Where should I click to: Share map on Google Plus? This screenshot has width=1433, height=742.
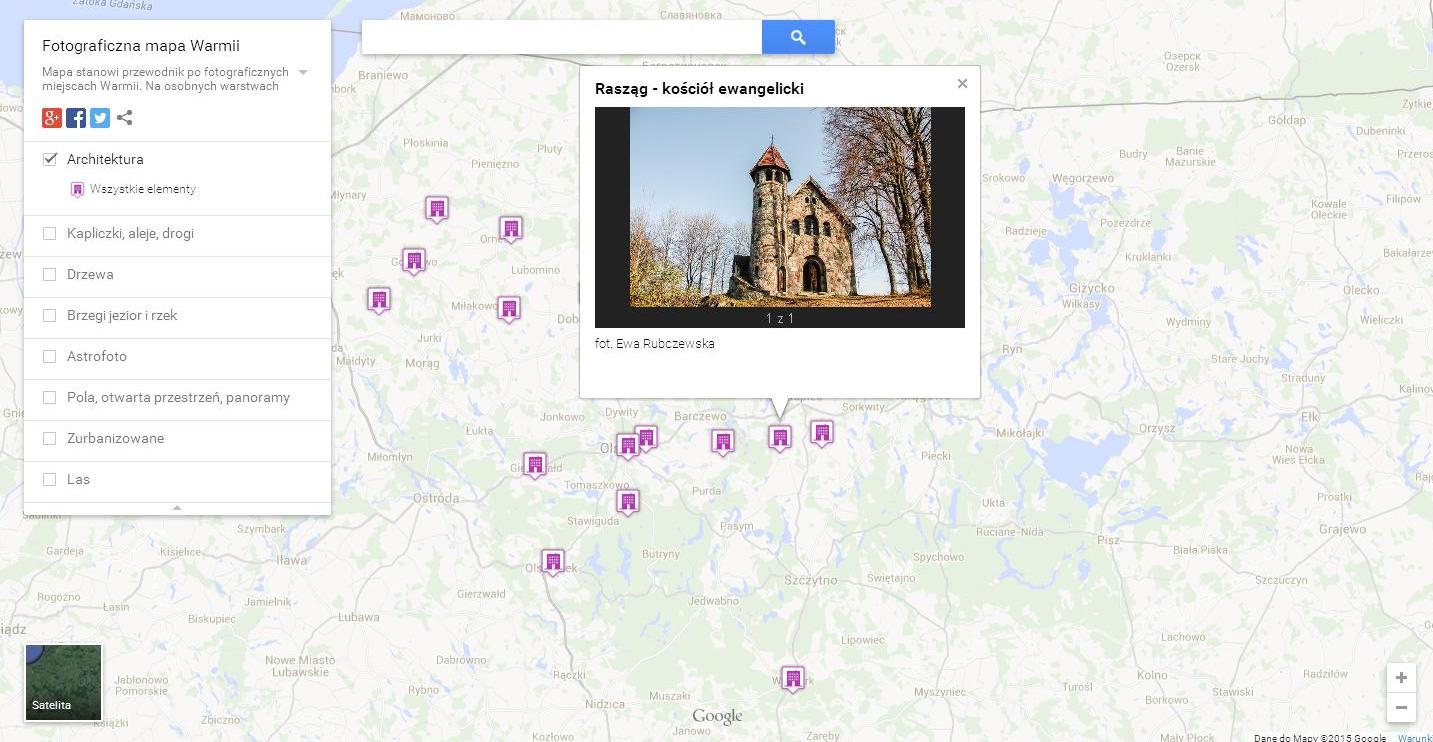click(52, 118)
